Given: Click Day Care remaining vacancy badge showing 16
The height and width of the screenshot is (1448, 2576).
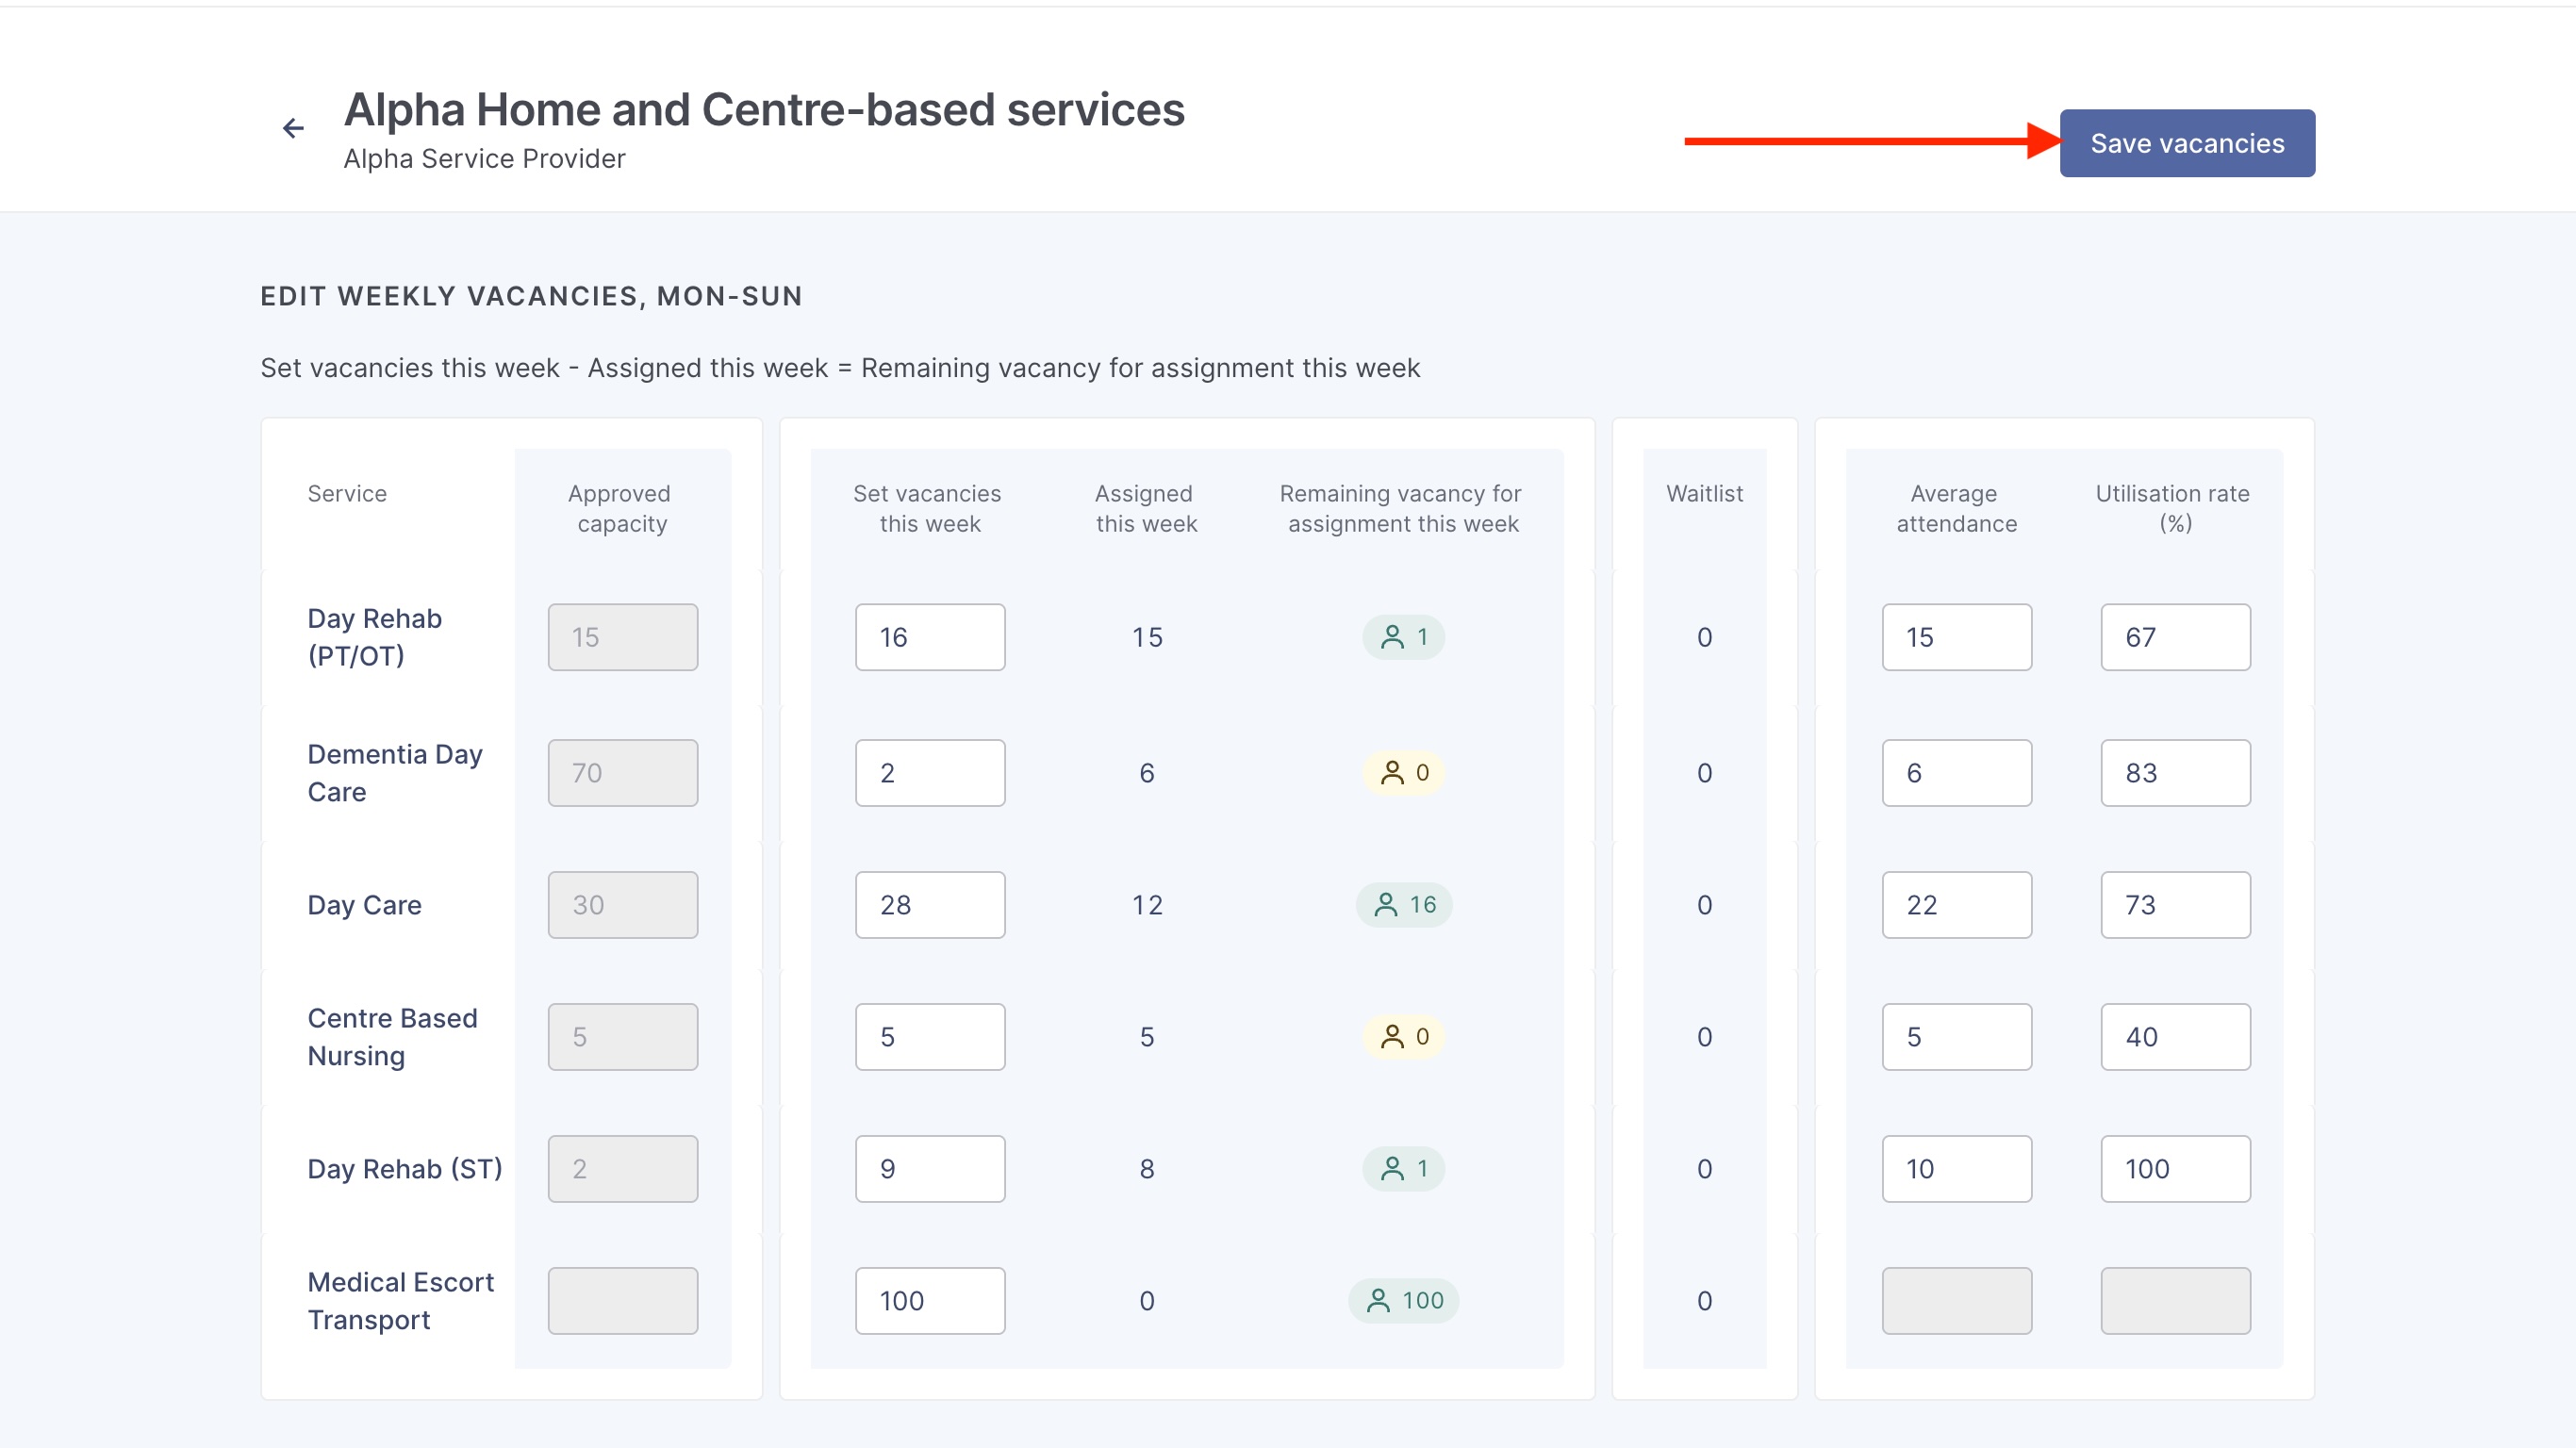Looking at the screenshot, I should point(1403,904).
